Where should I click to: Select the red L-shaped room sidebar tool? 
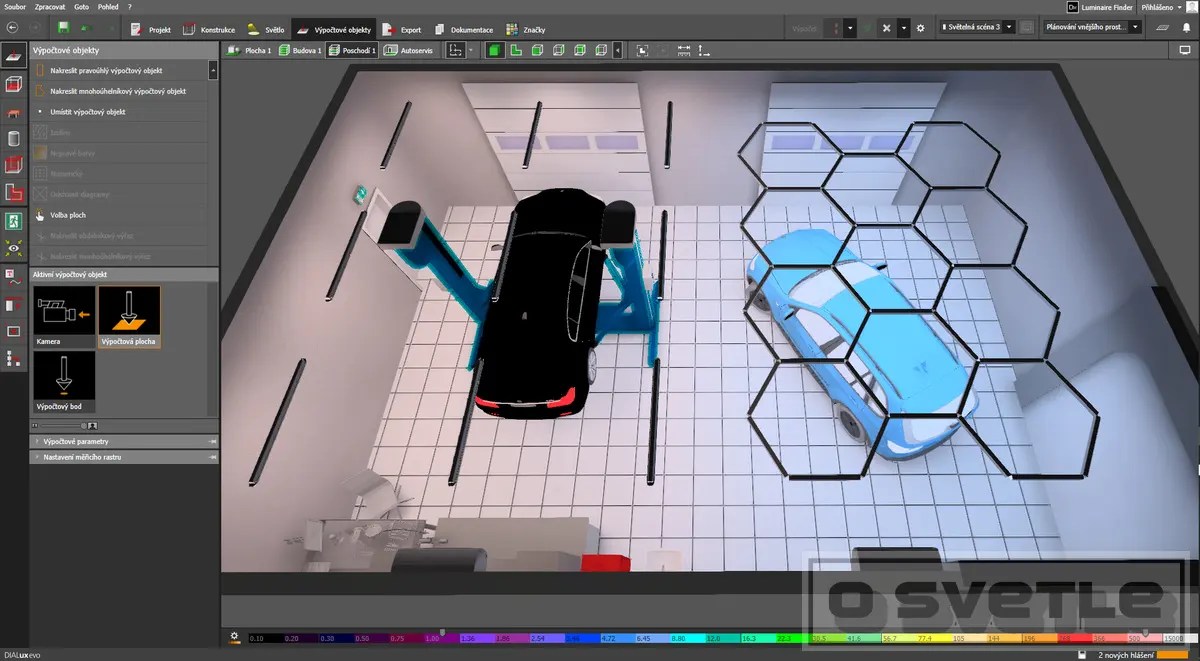(x=13, y=192)
